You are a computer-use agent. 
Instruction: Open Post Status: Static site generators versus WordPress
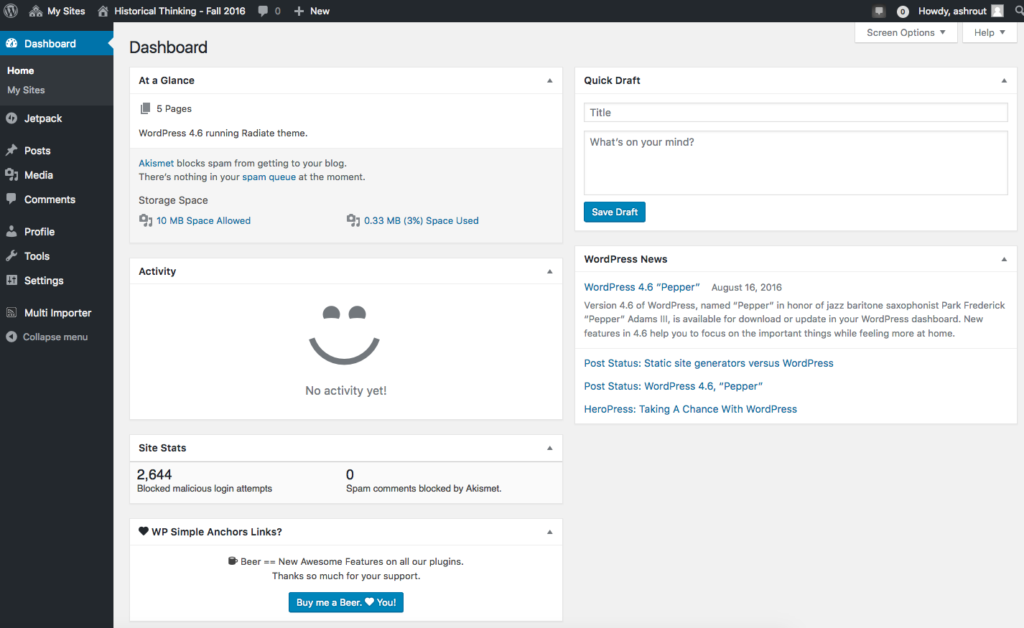(709, 363)
